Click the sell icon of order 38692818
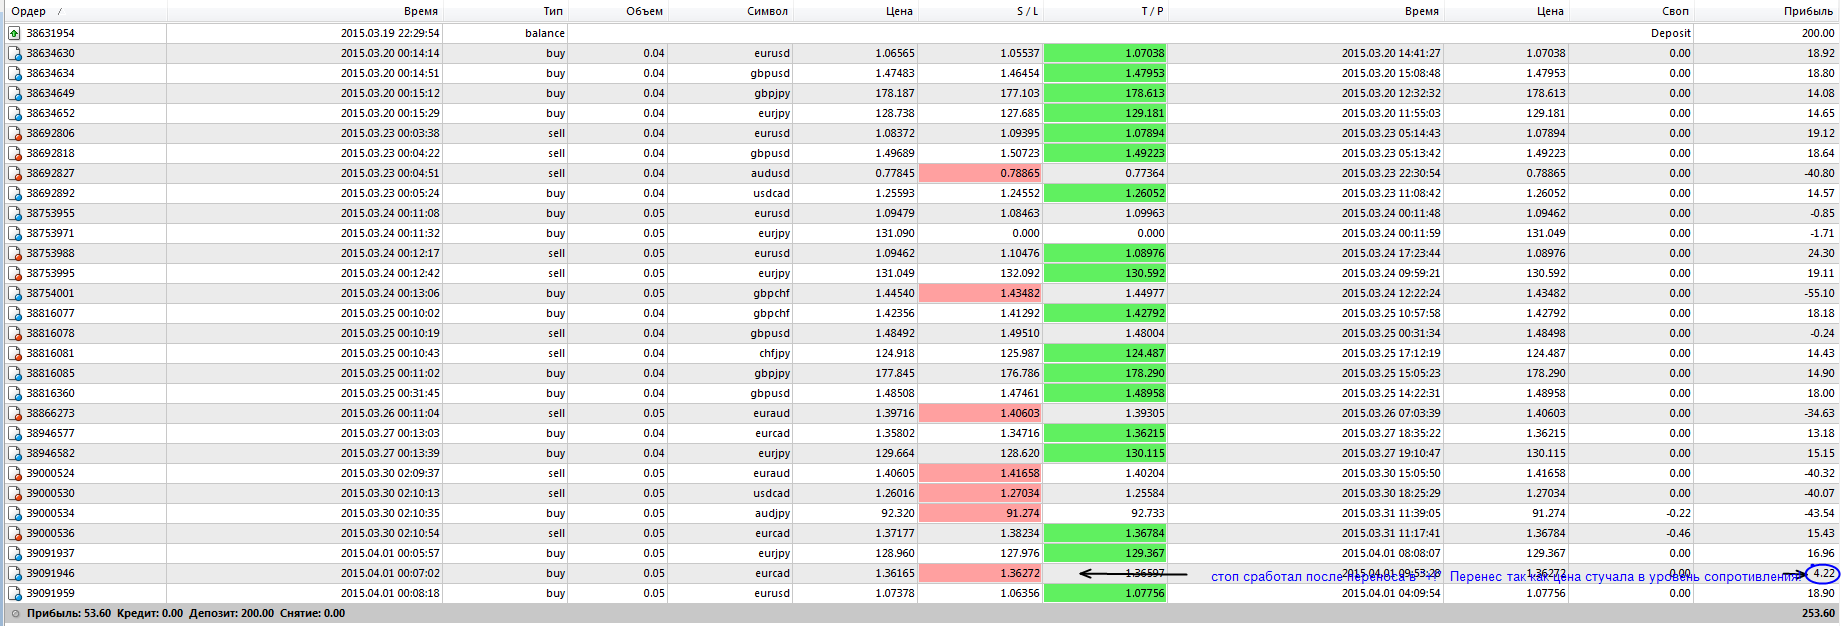 [14, 153]
